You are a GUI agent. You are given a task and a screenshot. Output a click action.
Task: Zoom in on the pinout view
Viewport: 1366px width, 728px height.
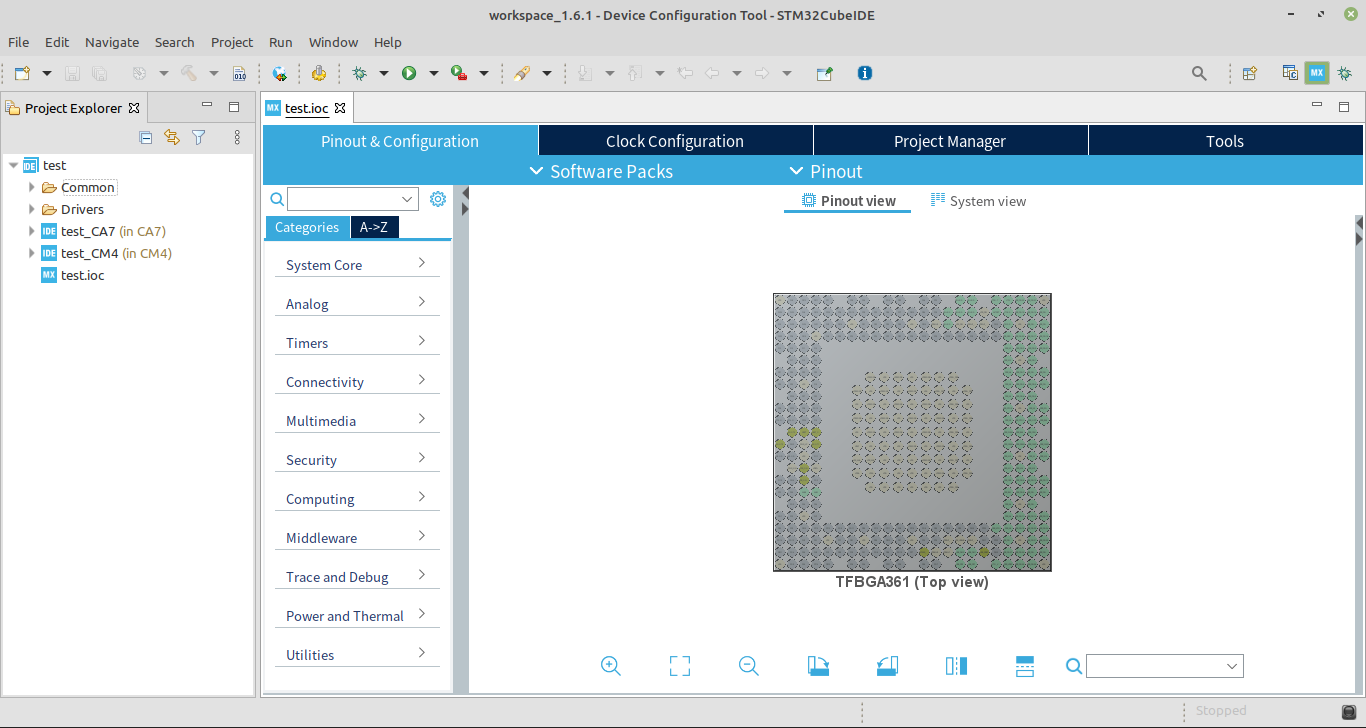point(611,666)
